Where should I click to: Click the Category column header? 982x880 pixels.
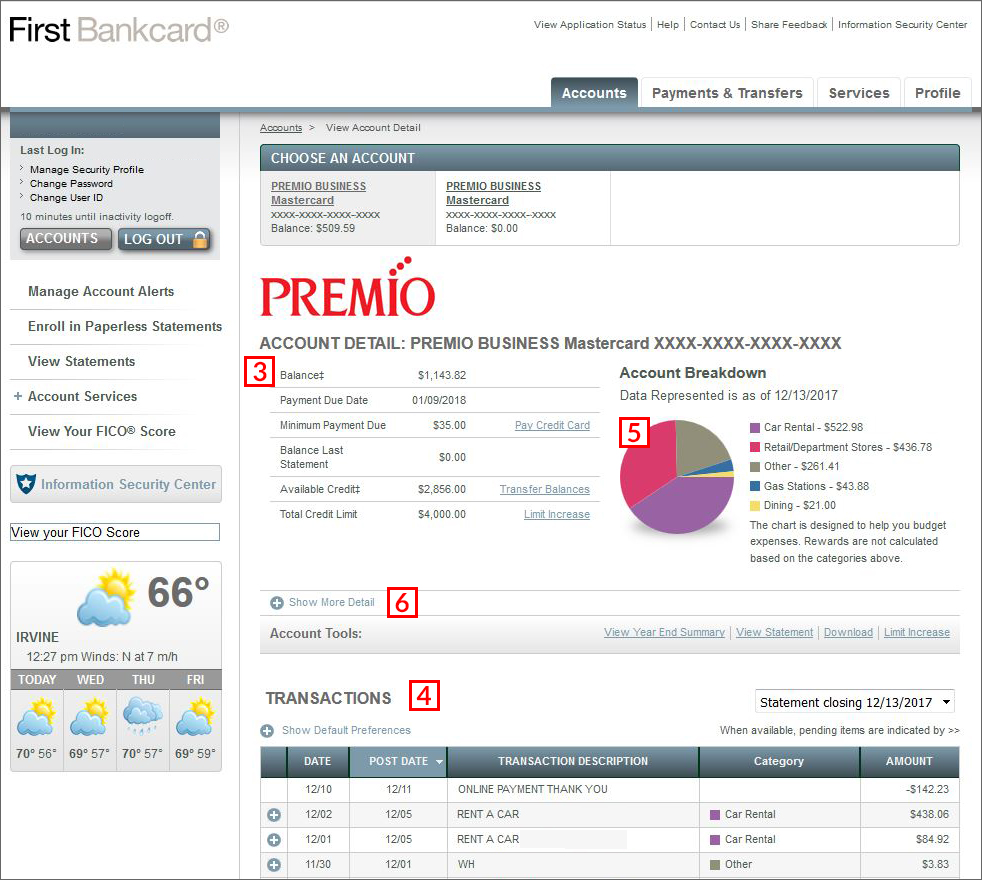(x=778, y=762)
